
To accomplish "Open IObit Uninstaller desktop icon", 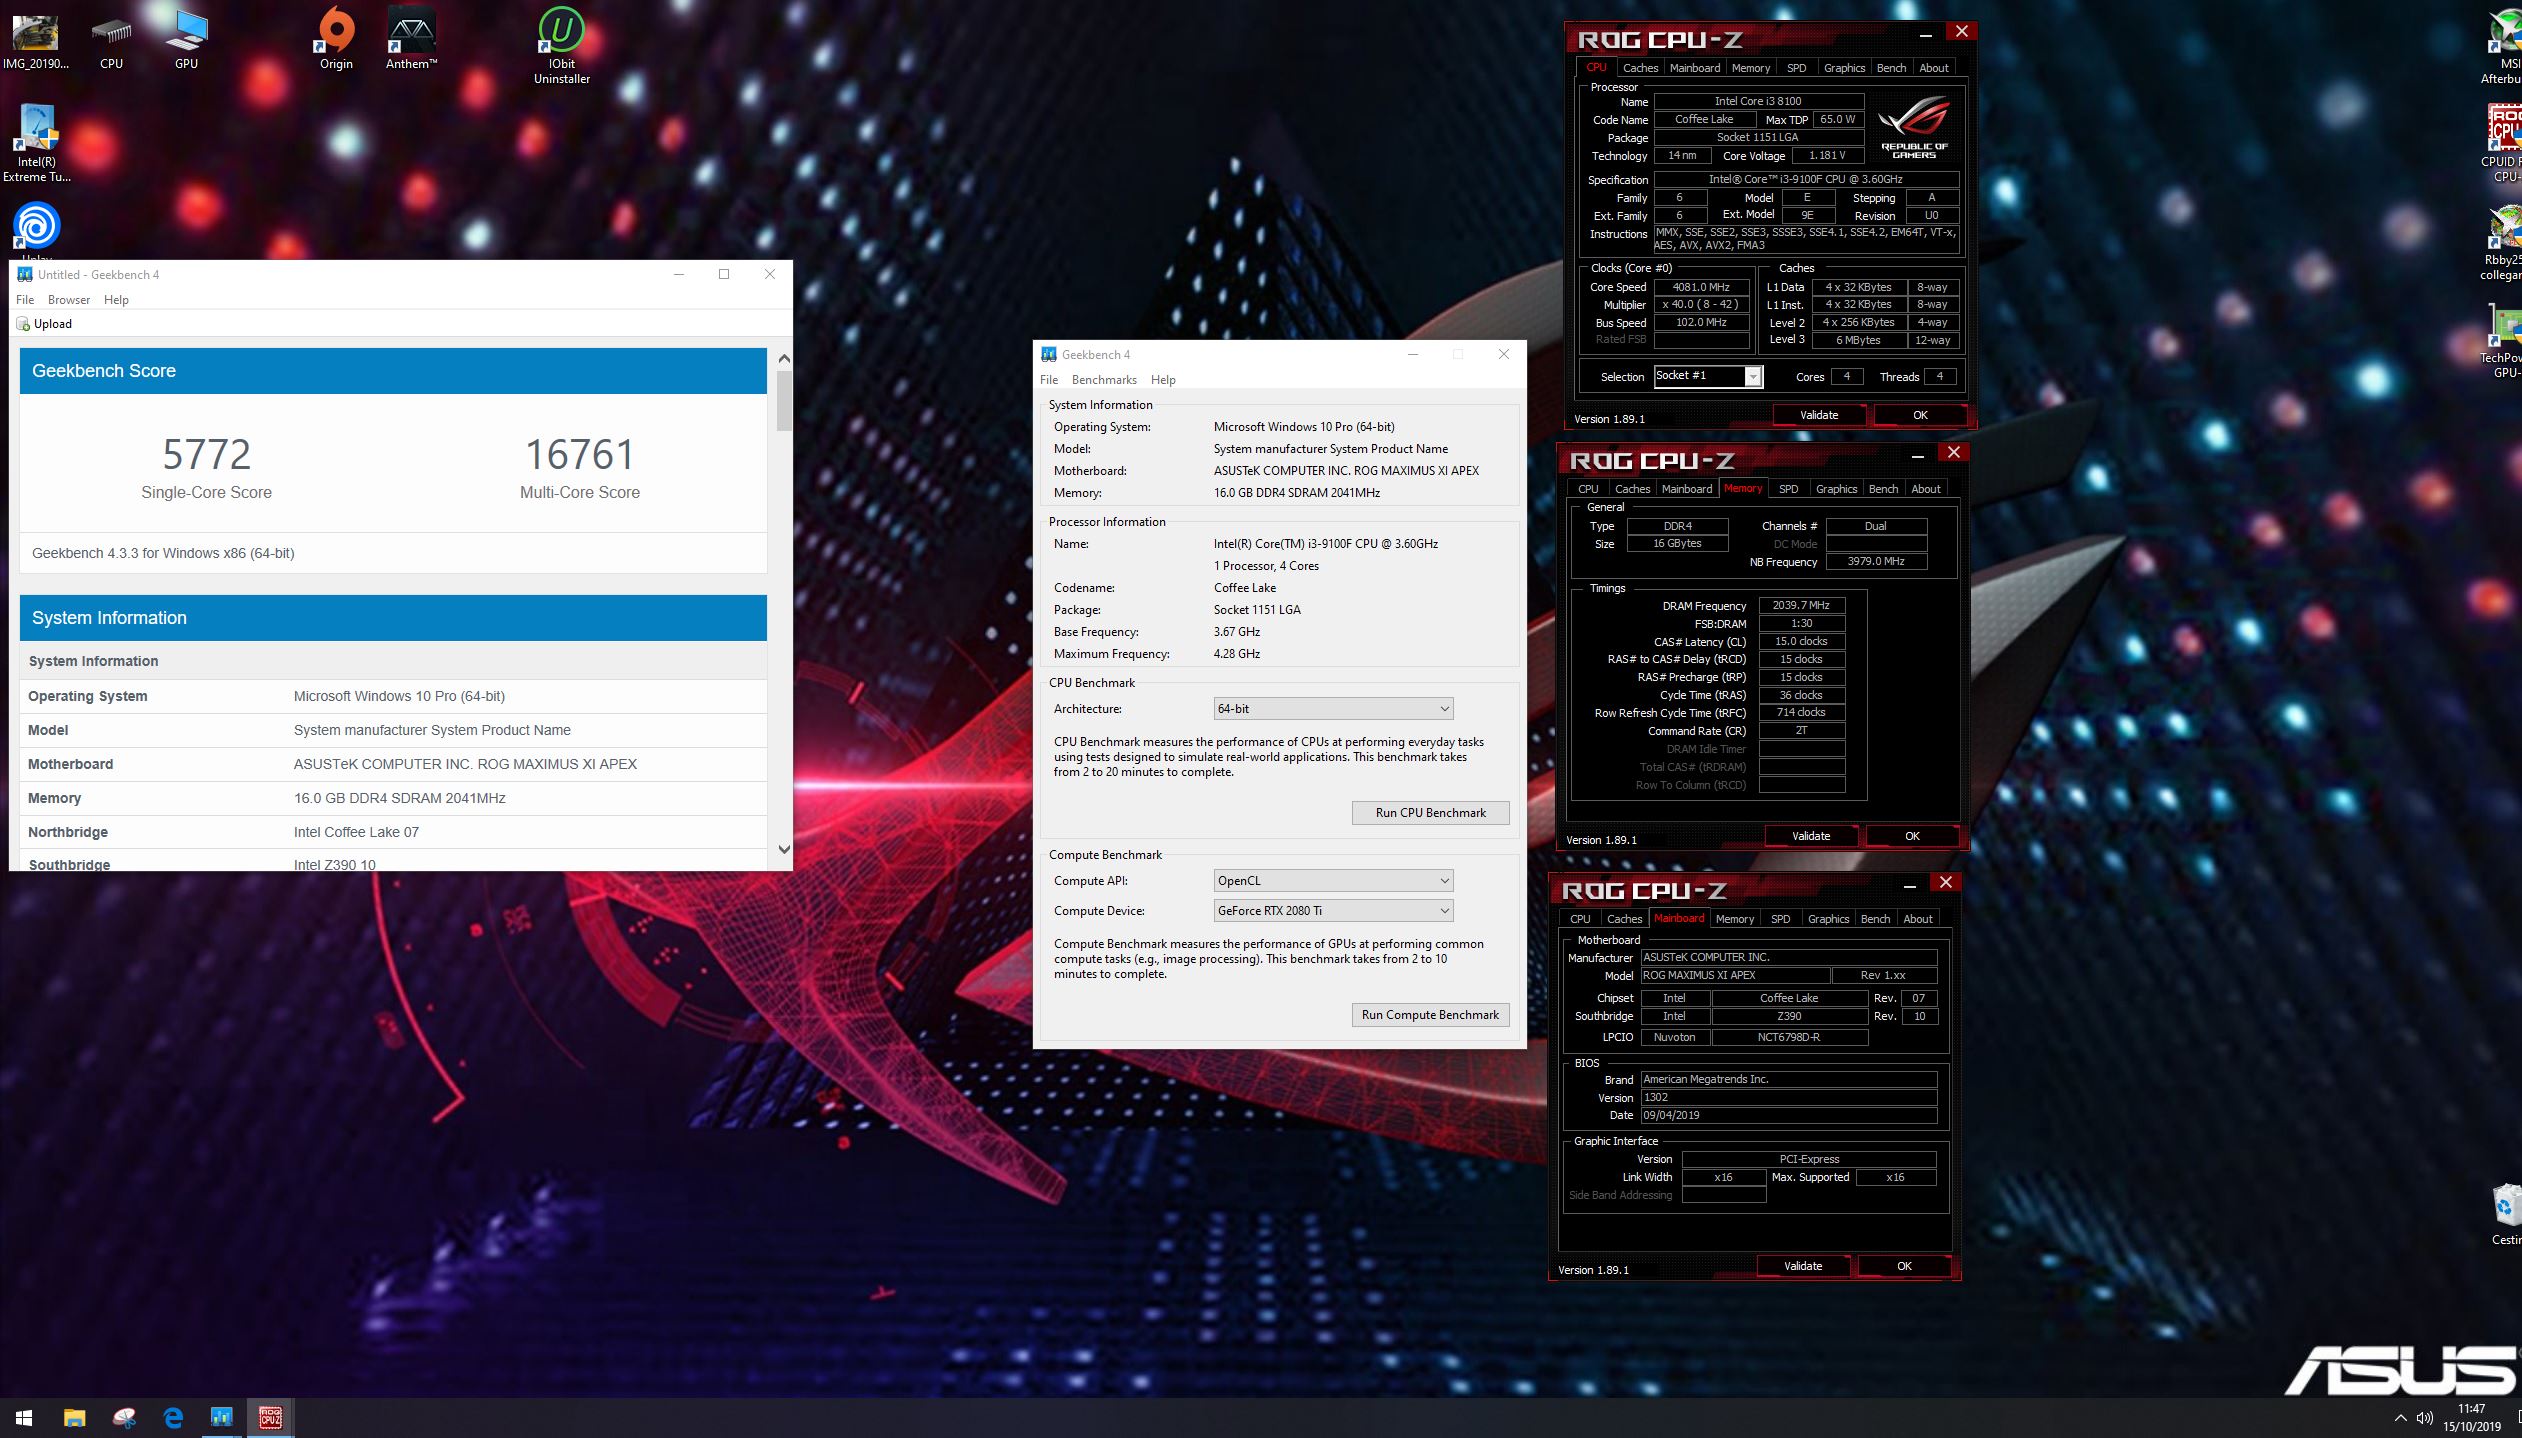I will (x=562, y=46).
